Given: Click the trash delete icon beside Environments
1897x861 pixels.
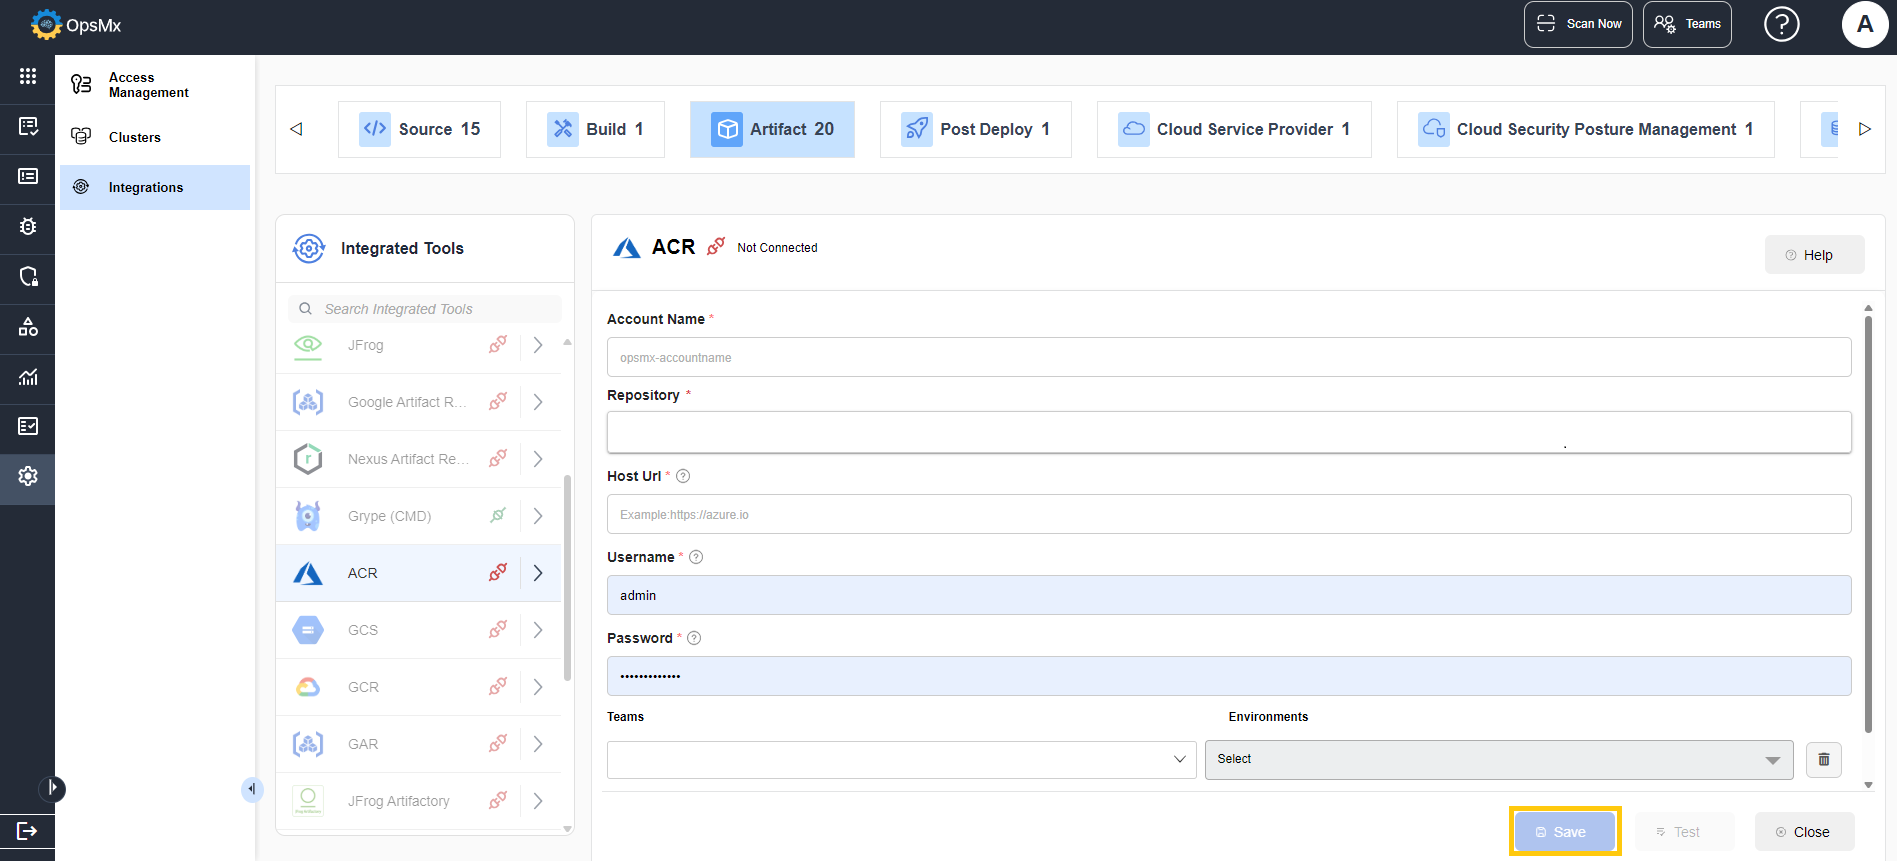Looking at the screenshot, I should click(x=1823, y=760).
